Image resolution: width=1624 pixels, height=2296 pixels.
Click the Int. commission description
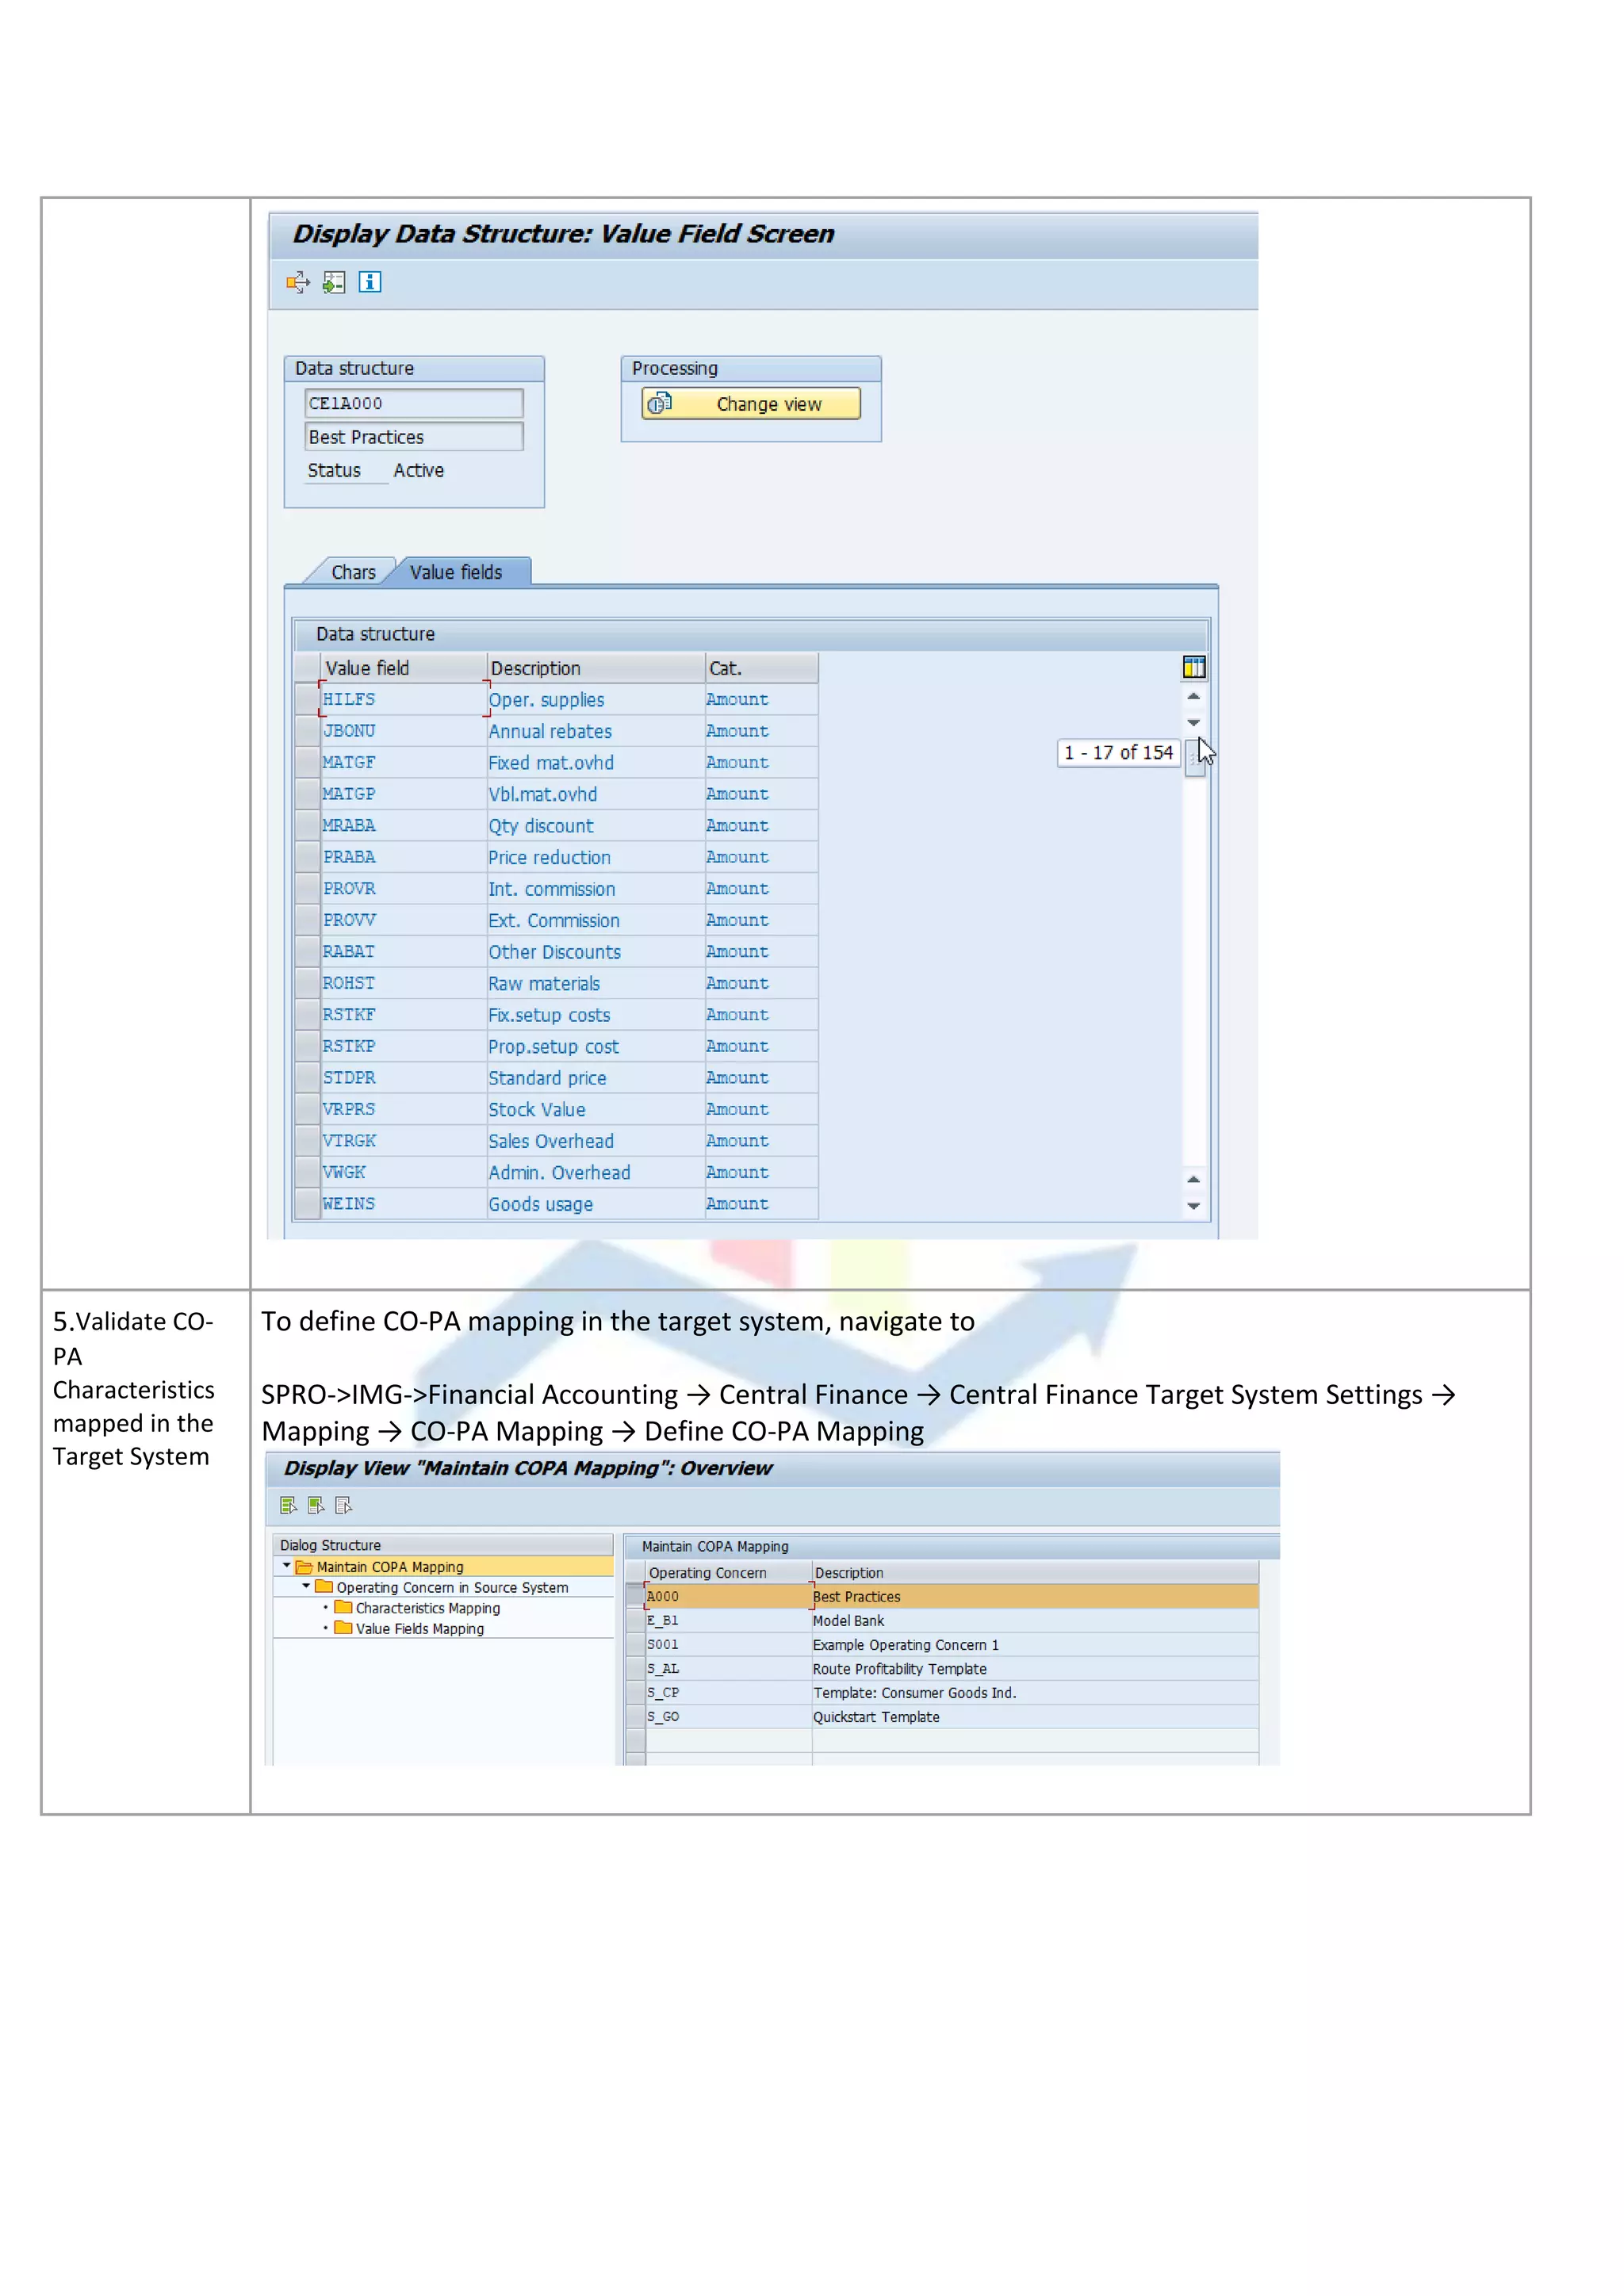point(552,890)
